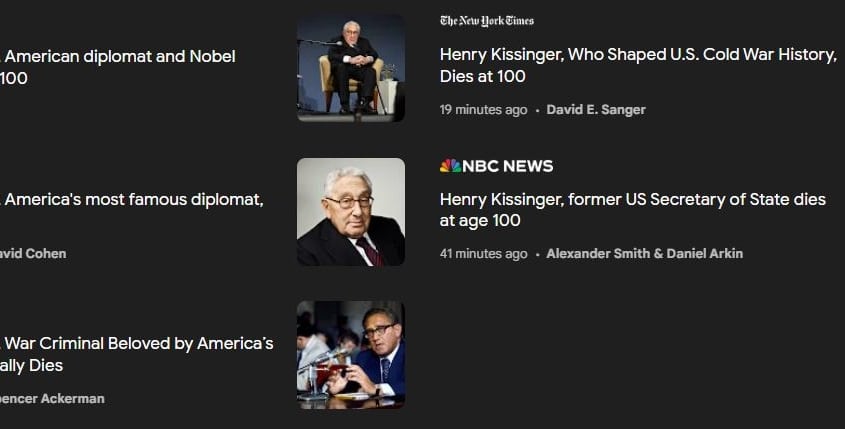845x429 pixels.
Task: Open 'America's most famous diplomat' story
Action: click(131, 200)
